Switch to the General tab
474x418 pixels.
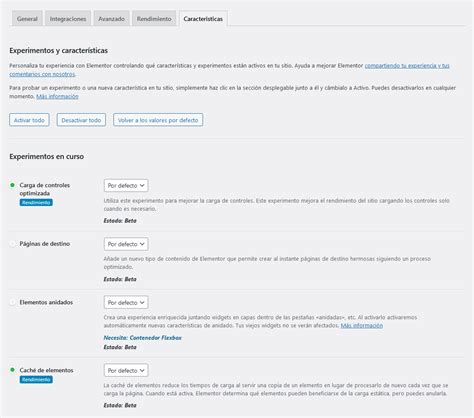point(27,19)
